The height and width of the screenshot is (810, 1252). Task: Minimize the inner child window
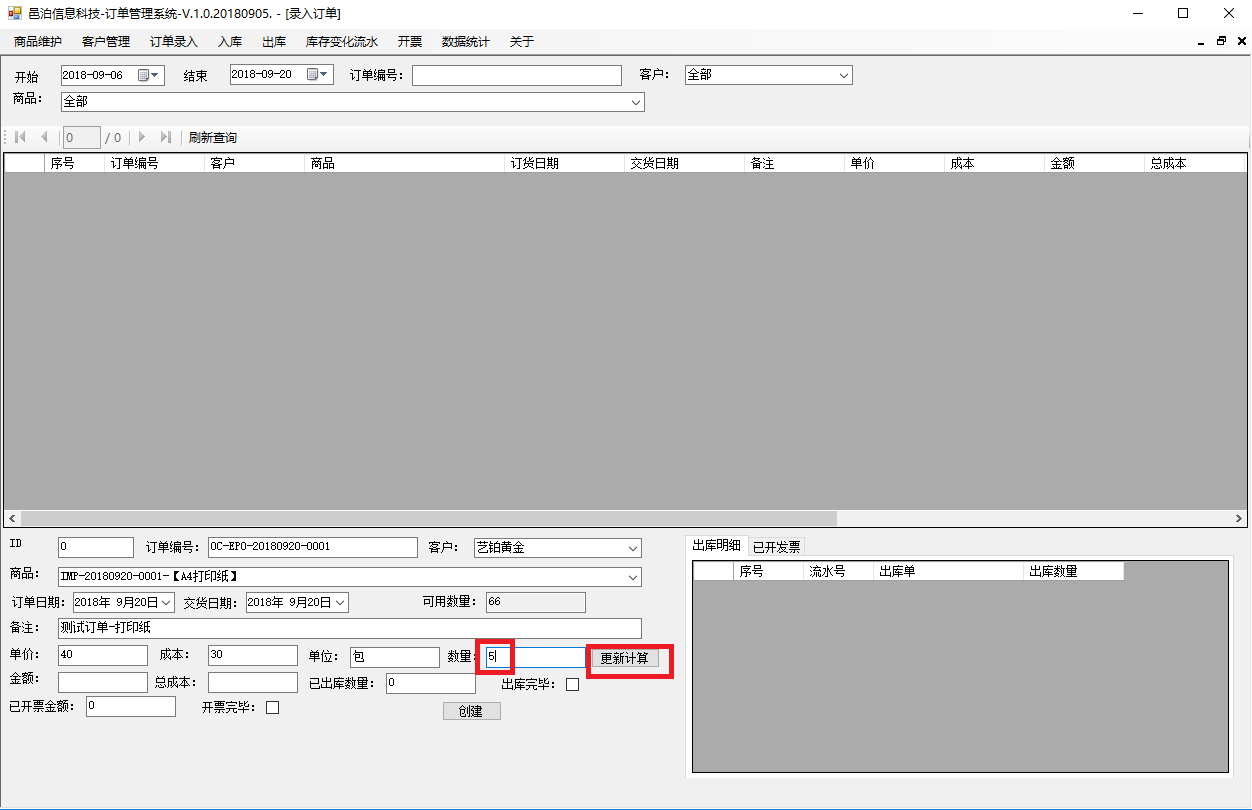pyautogui.click(x=1201, y=42)
